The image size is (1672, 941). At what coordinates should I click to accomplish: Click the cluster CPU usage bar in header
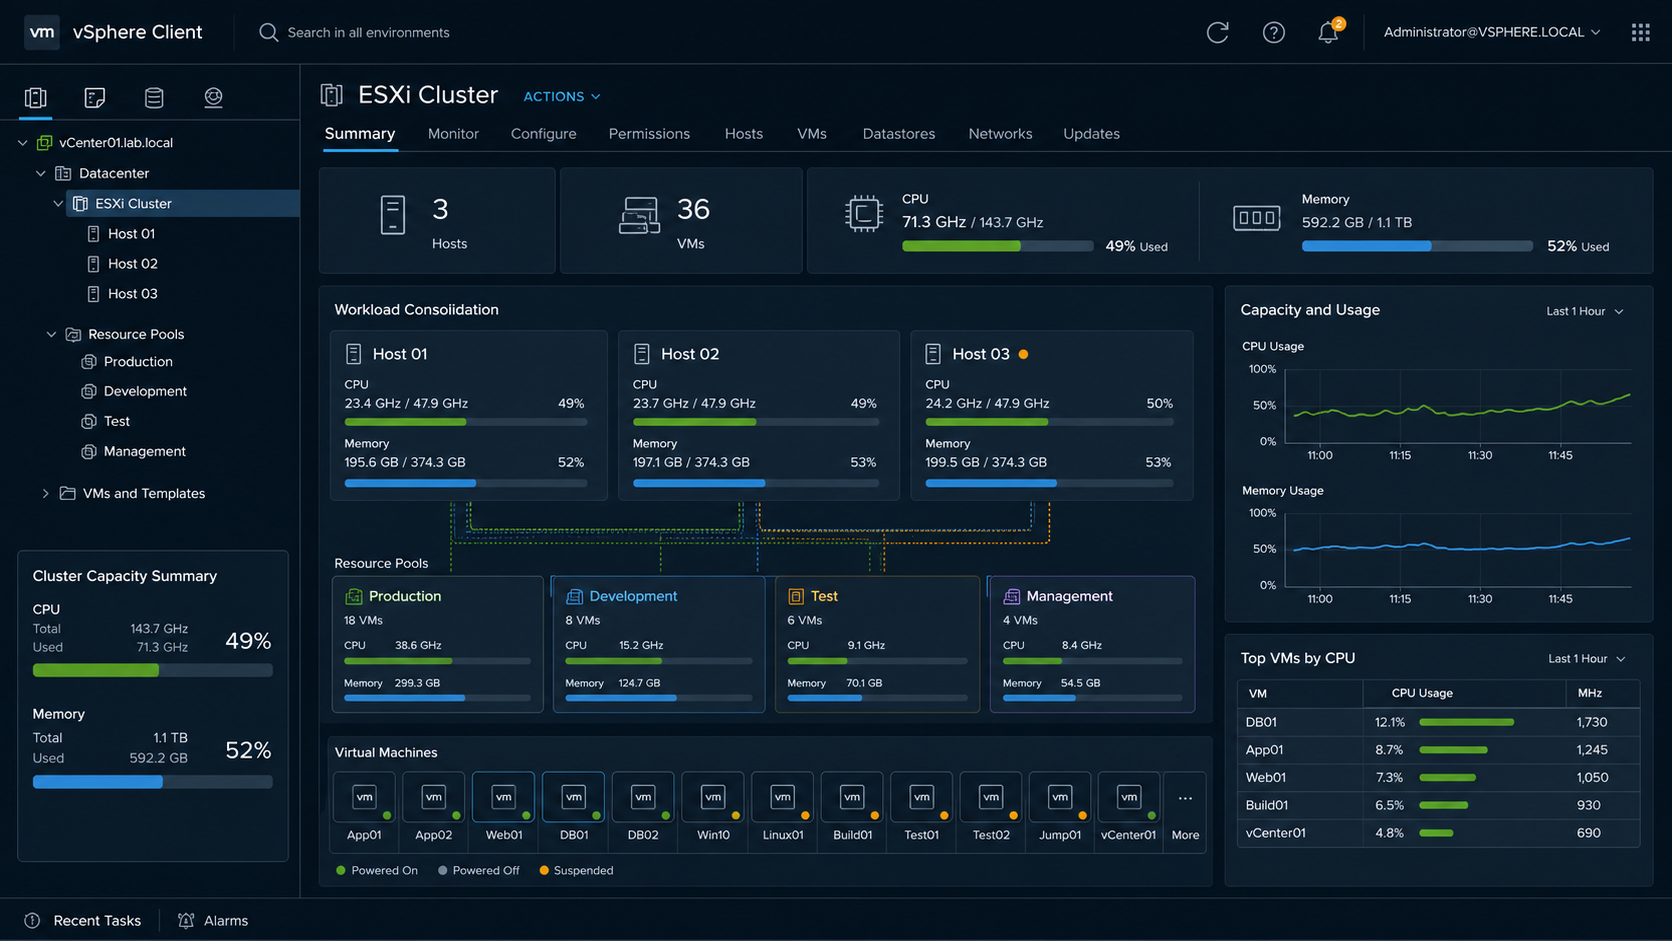(997, 246)
